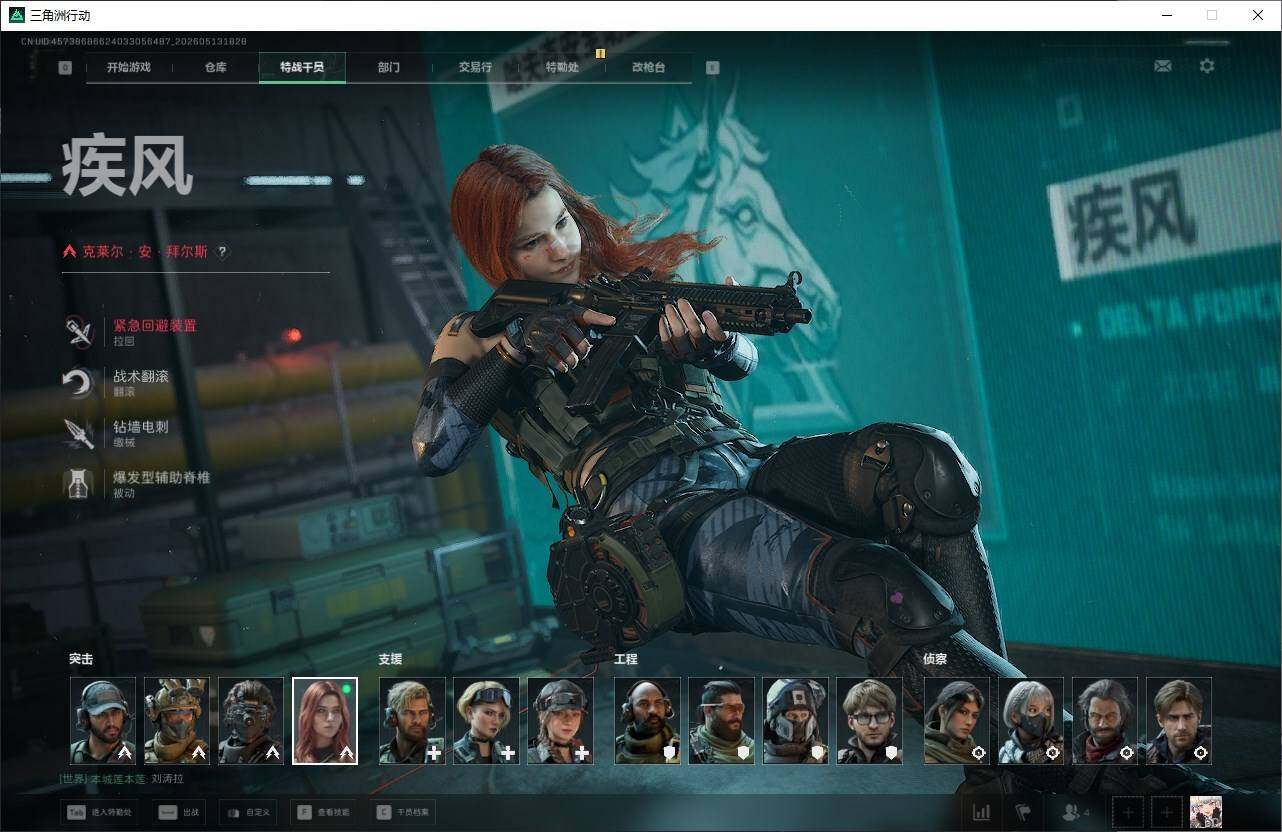Select dark-haired female recon operator
Viewport: 1282px width, 832px height.
tap(957, 721)
